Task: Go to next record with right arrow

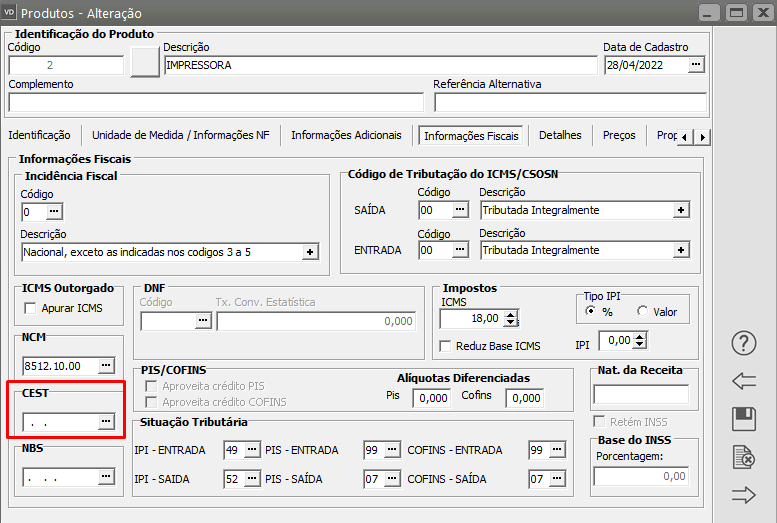Action: coord(744,494)
